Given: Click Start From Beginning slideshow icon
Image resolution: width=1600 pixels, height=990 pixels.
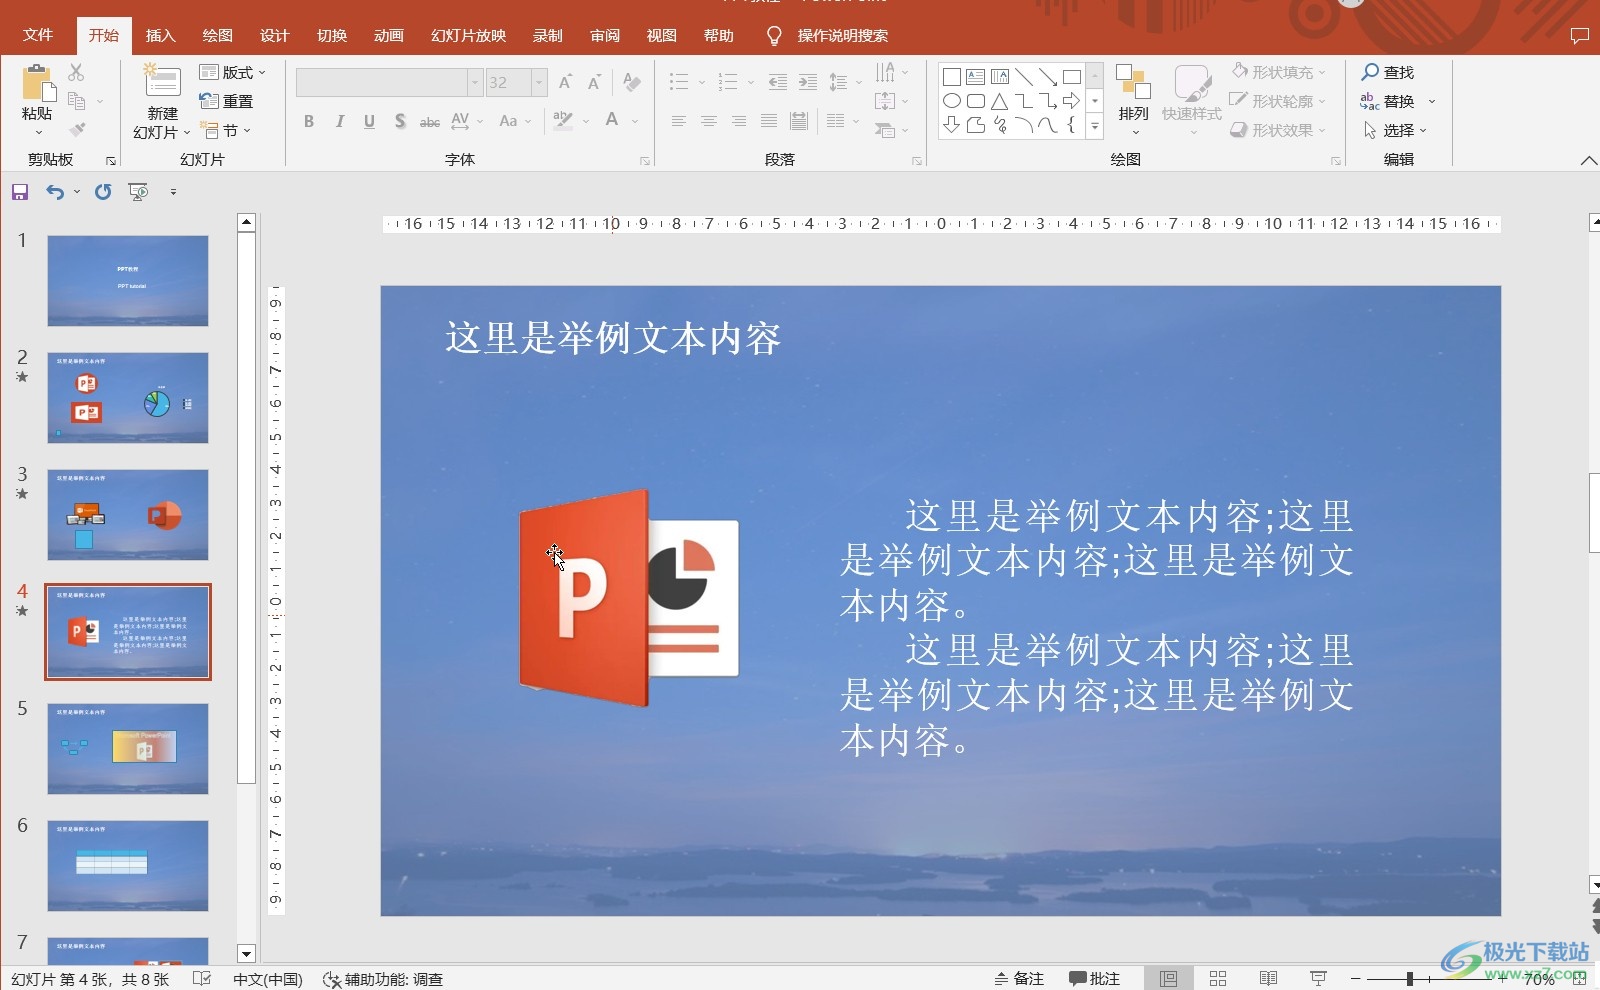Looking at the screenshot, I should (x=138, y=192).
